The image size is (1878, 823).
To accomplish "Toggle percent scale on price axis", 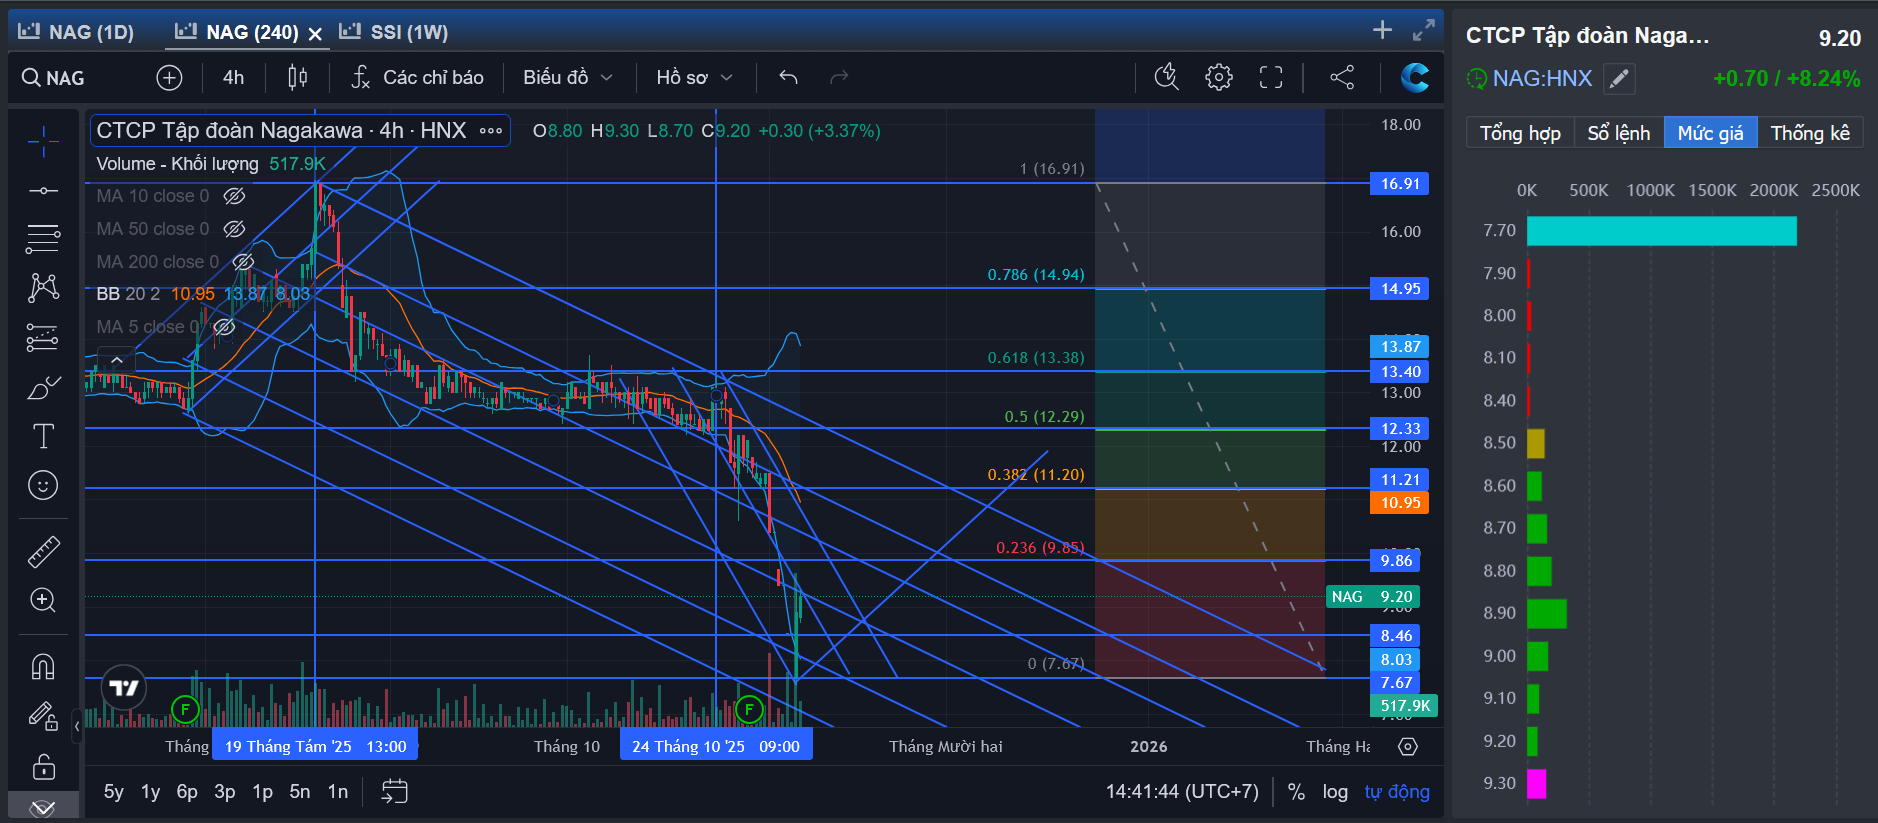I will [1296, 792].
